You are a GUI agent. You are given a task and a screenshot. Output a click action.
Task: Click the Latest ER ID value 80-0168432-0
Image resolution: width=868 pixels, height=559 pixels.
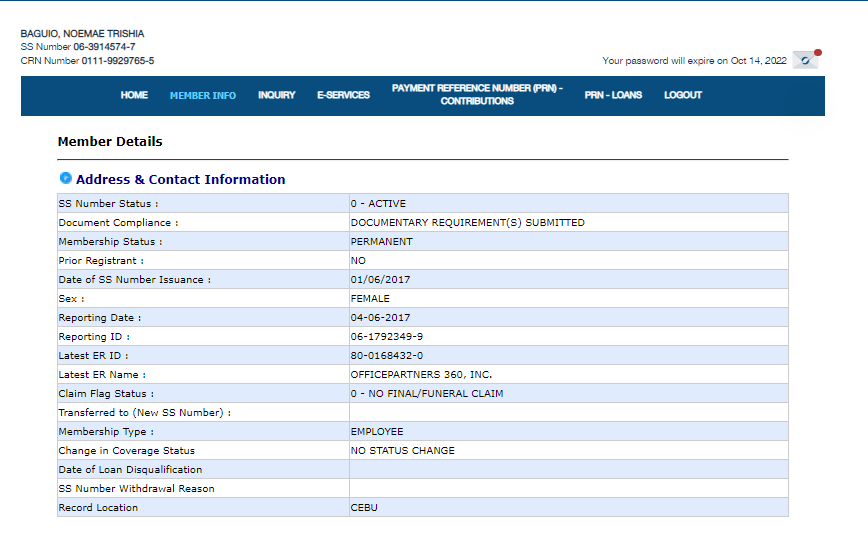click(386, 356)
